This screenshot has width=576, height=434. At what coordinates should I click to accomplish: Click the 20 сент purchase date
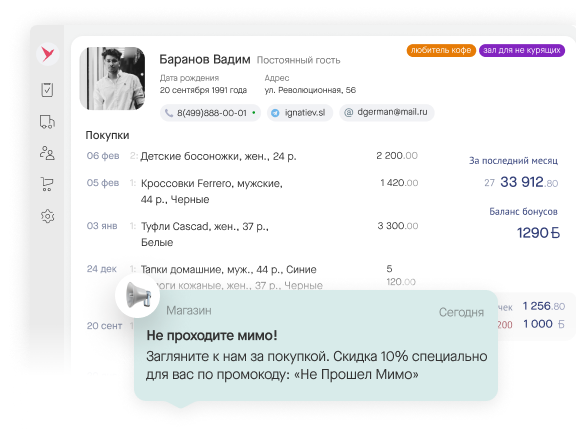(104, 326)
